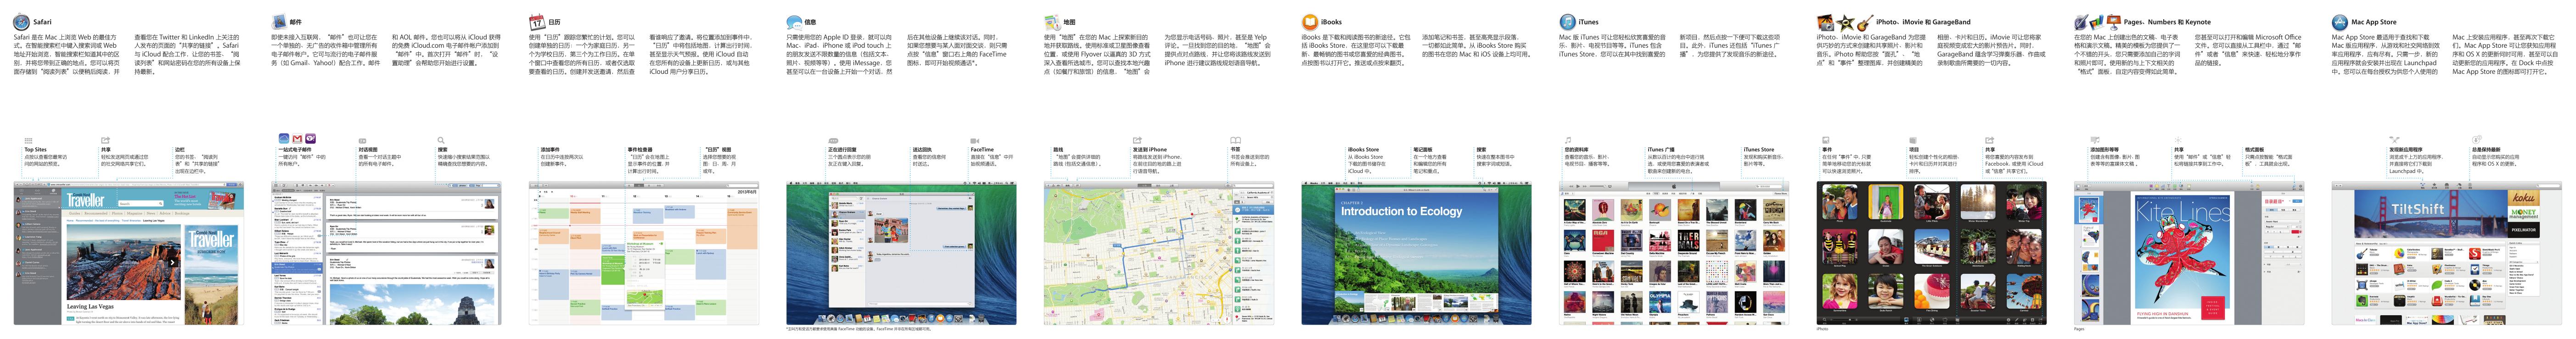This screenshot has height=339, width=2576.
Task: Click the Calendar icon showing 17
Action: pyautogui.click(x=537, y=21)
